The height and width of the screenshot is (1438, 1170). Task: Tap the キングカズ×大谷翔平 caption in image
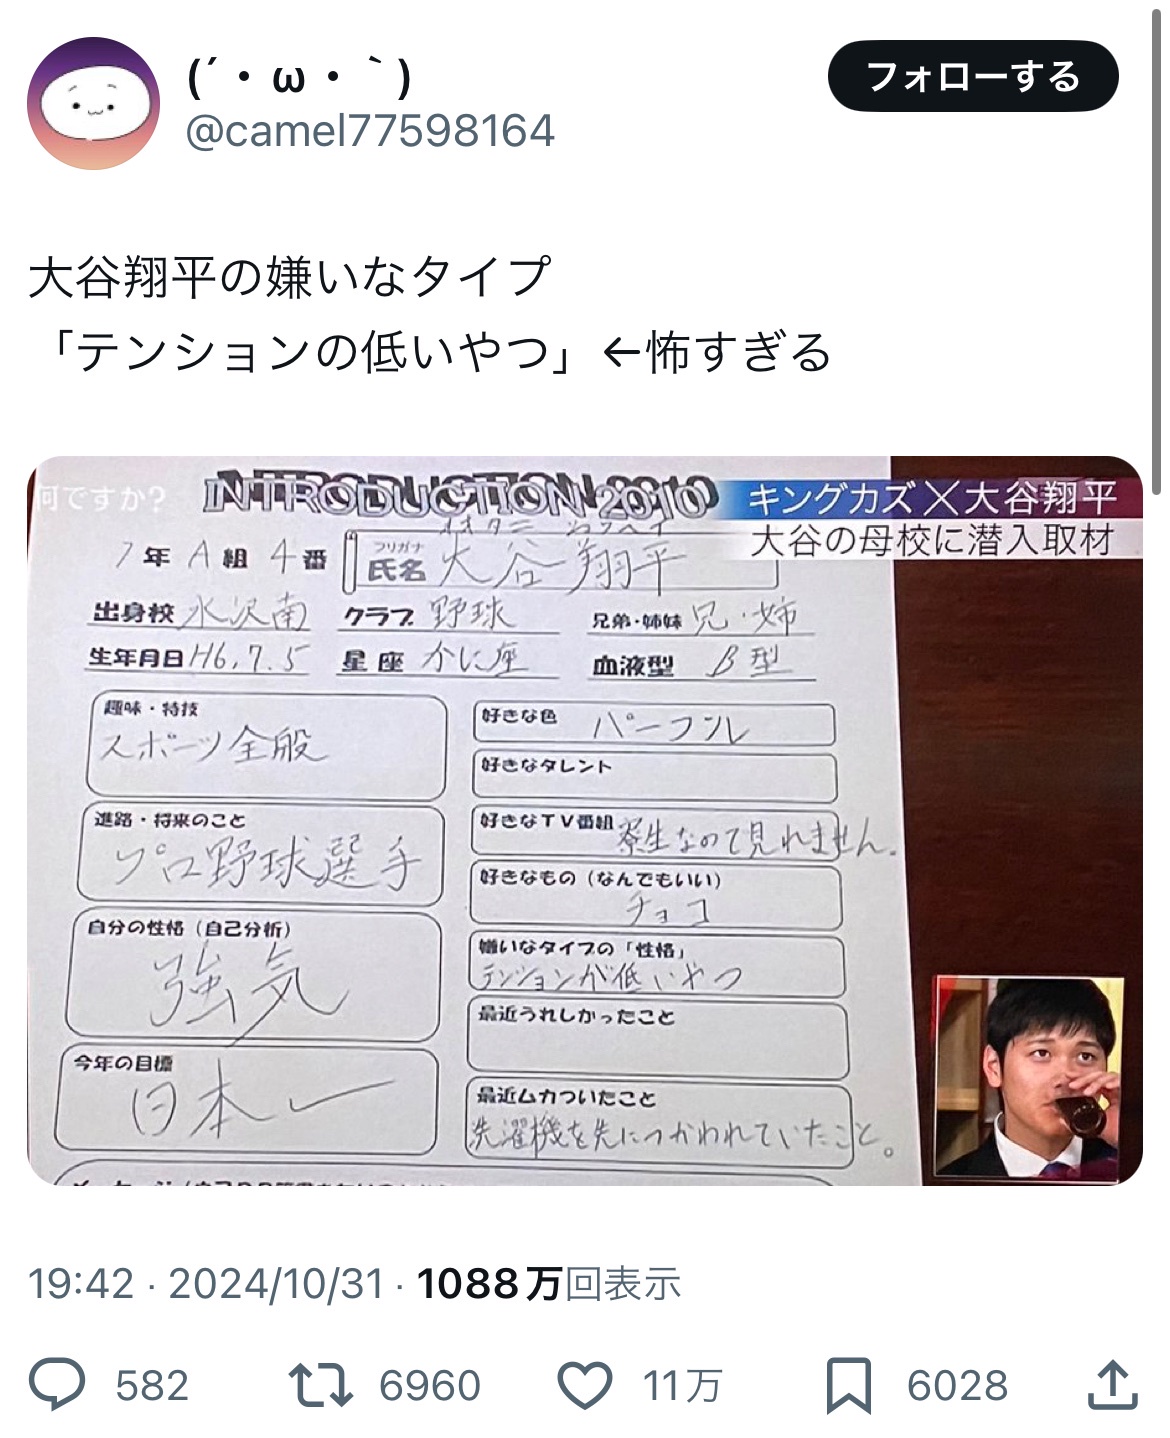(932, 496)
